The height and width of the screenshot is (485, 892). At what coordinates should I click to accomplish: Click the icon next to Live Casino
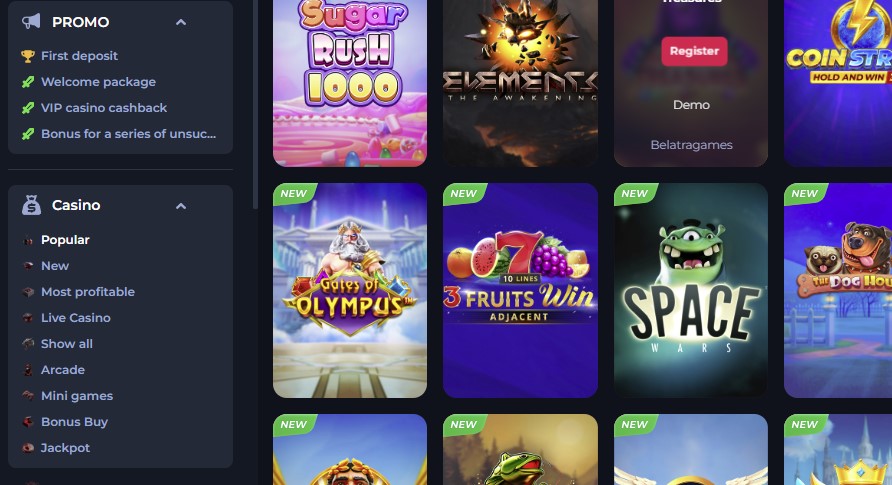click(28, 318)
